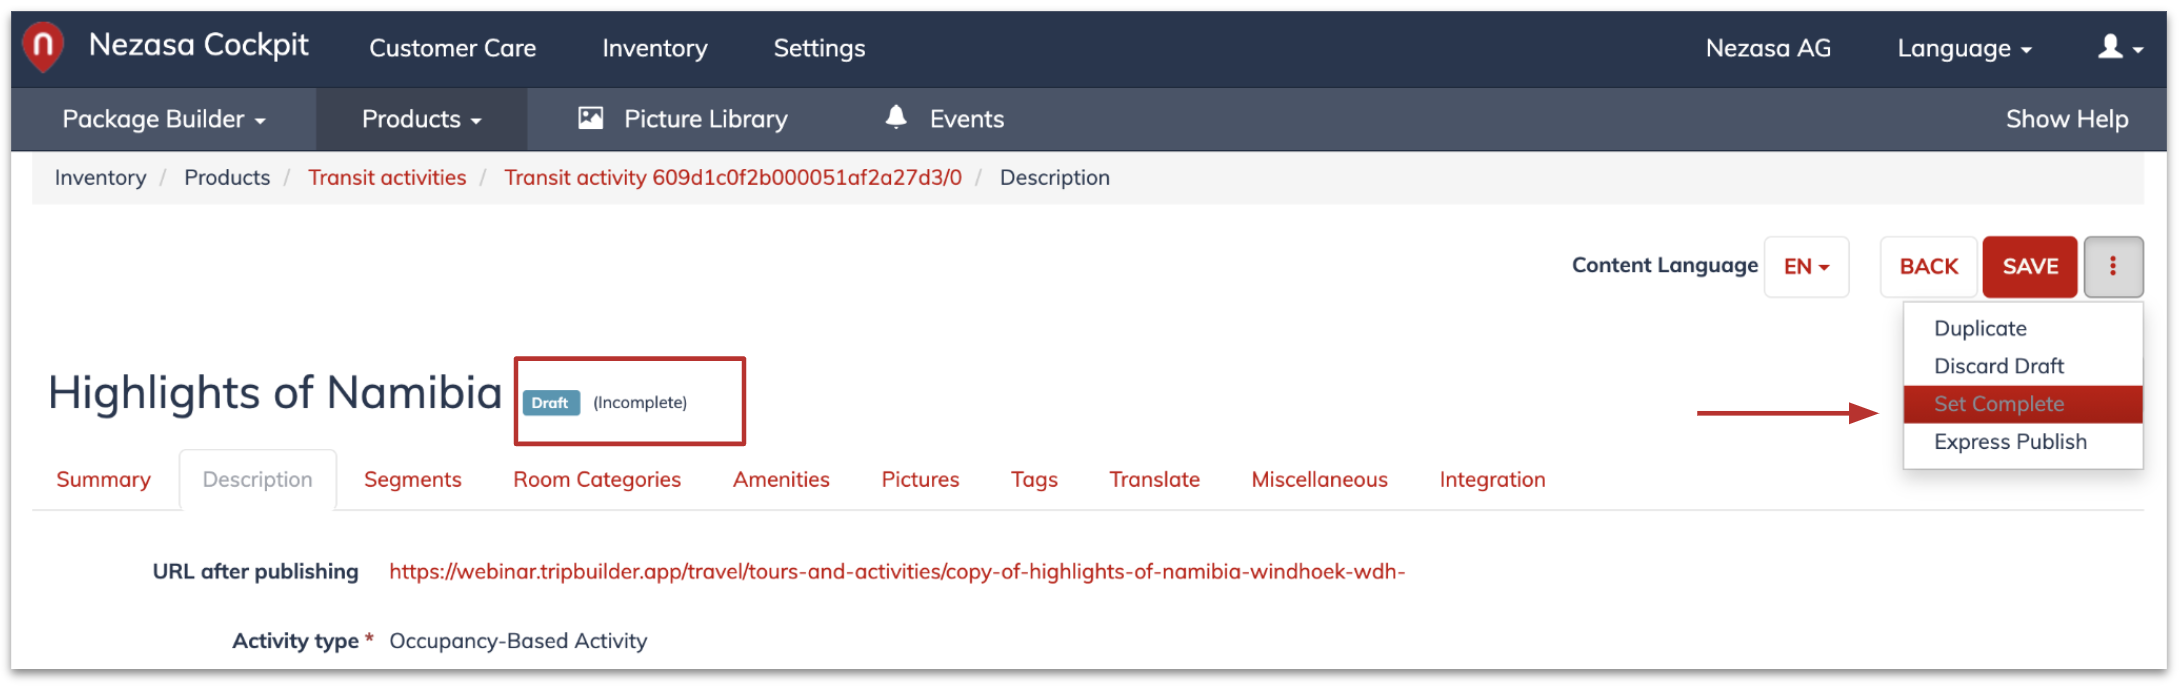Screen dimensions: 2184x690
Task: Expand the Package Builder dropdown
Action: click(x=164, y=119)
